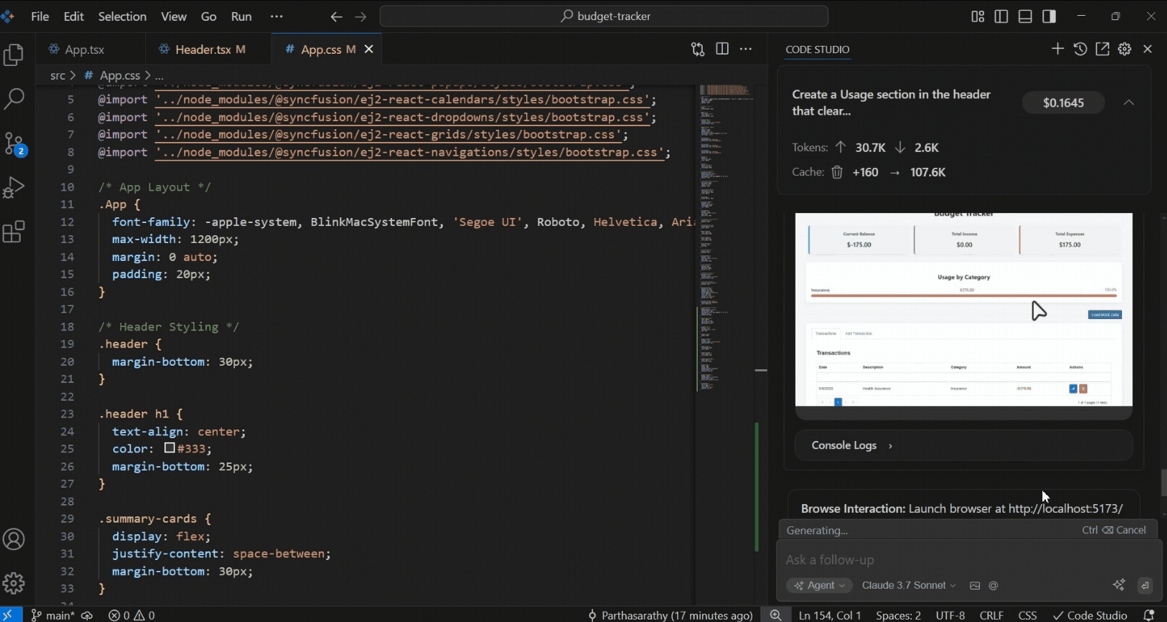
Task: Collapse the task summary with chevron
Action: pos(1129,103)
